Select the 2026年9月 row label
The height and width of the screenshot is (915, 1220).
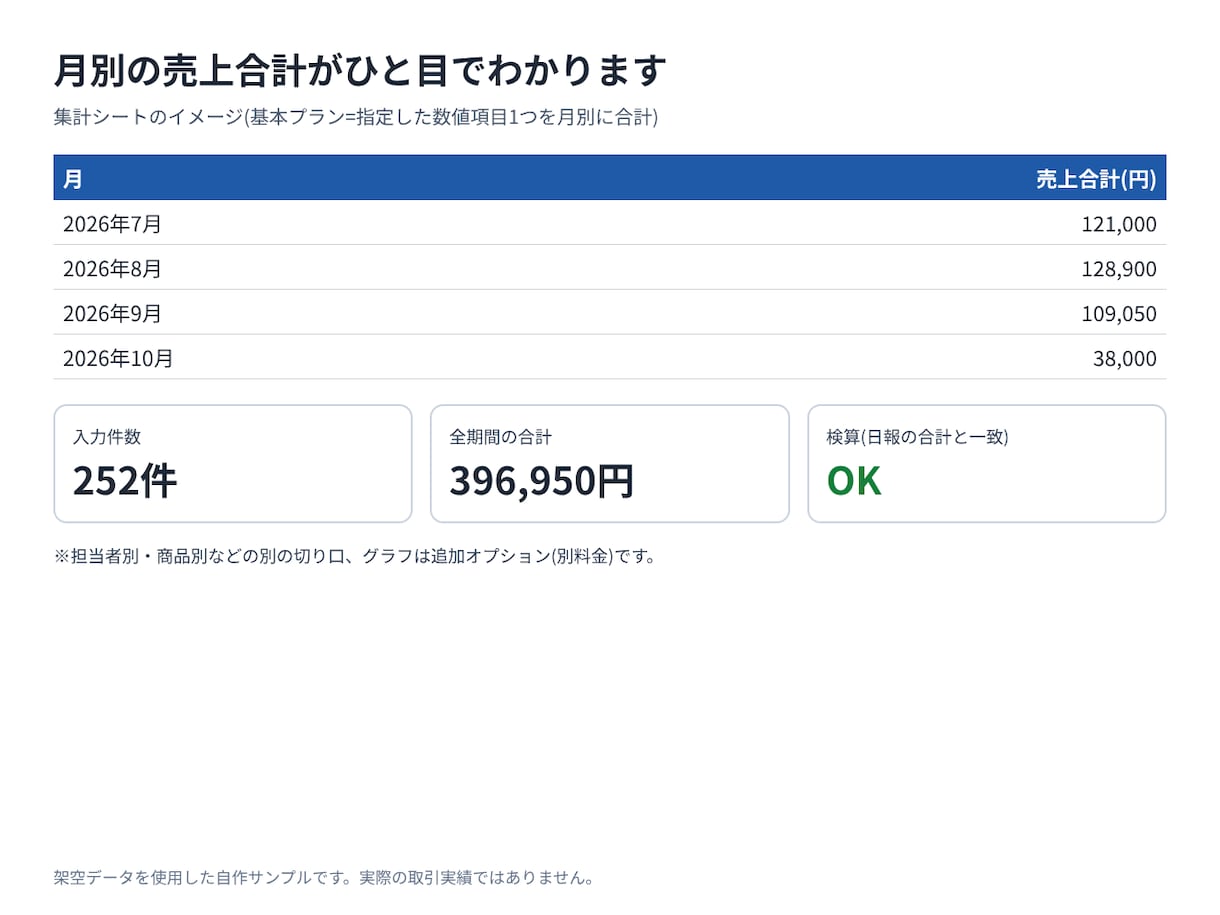(x=112, y=314)
